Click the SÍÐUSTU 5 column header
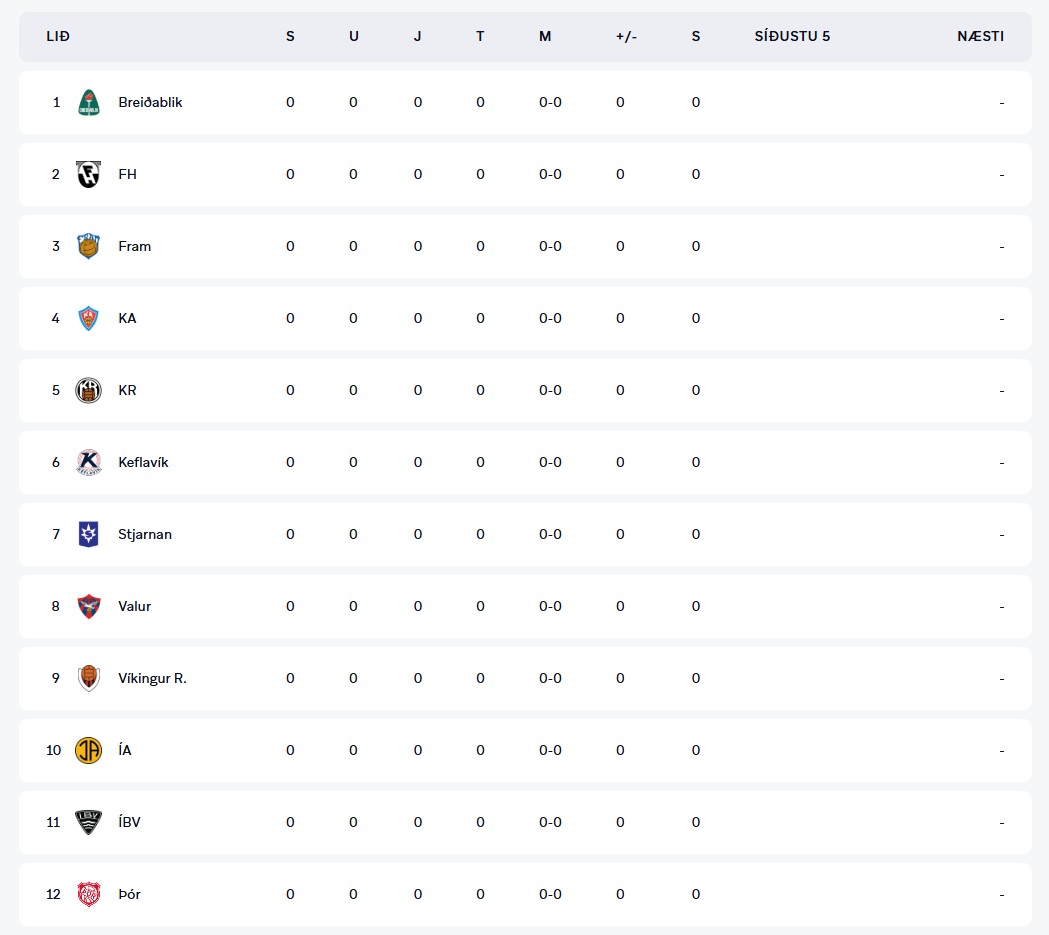1049x935 pixels. point(792,36)
